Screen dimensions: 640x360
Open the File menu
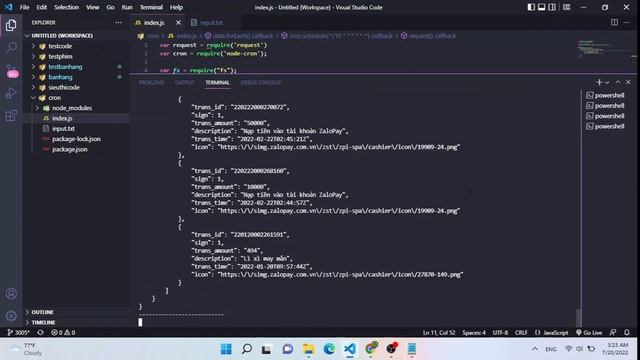tap(24, 7)
